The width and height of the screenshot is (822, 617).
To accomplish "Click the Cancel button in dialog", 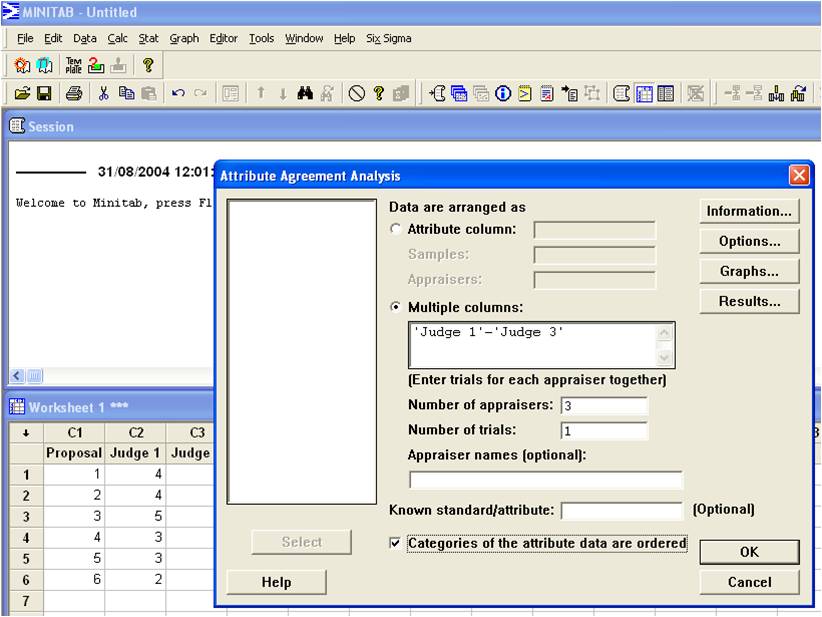I will click(749, 582).
